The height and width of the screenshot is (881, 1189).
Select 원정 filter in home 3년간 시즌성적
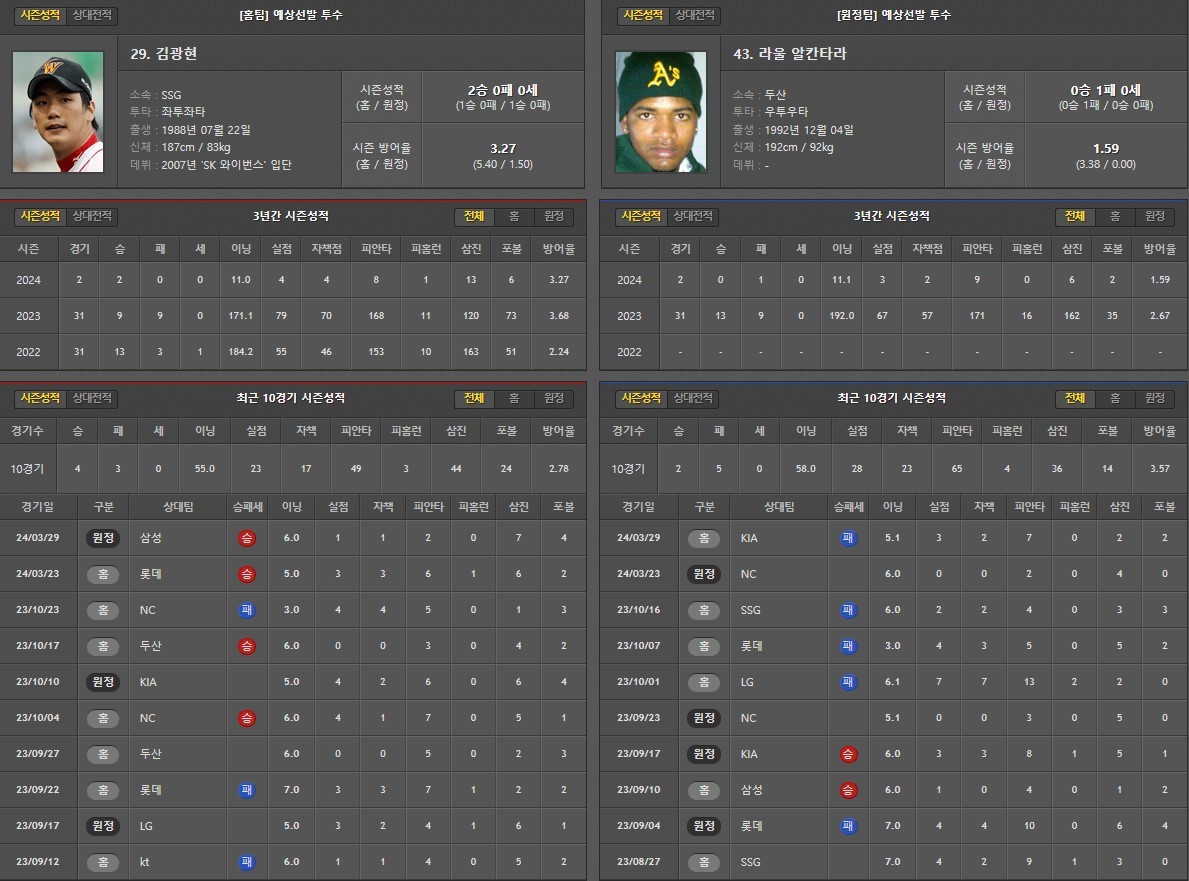tap(554, 217)
